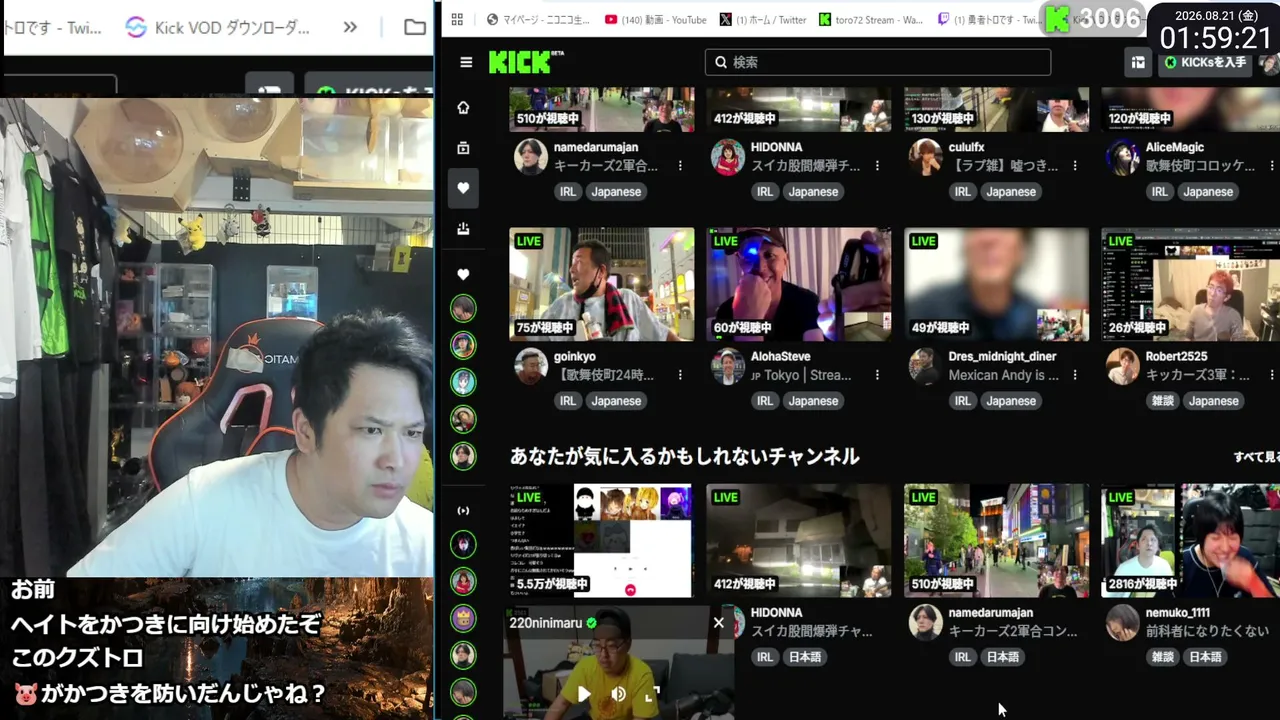Open the user profile avatar in Kick header
The width and height of the screenshot is (1280, 720).
1269,62
